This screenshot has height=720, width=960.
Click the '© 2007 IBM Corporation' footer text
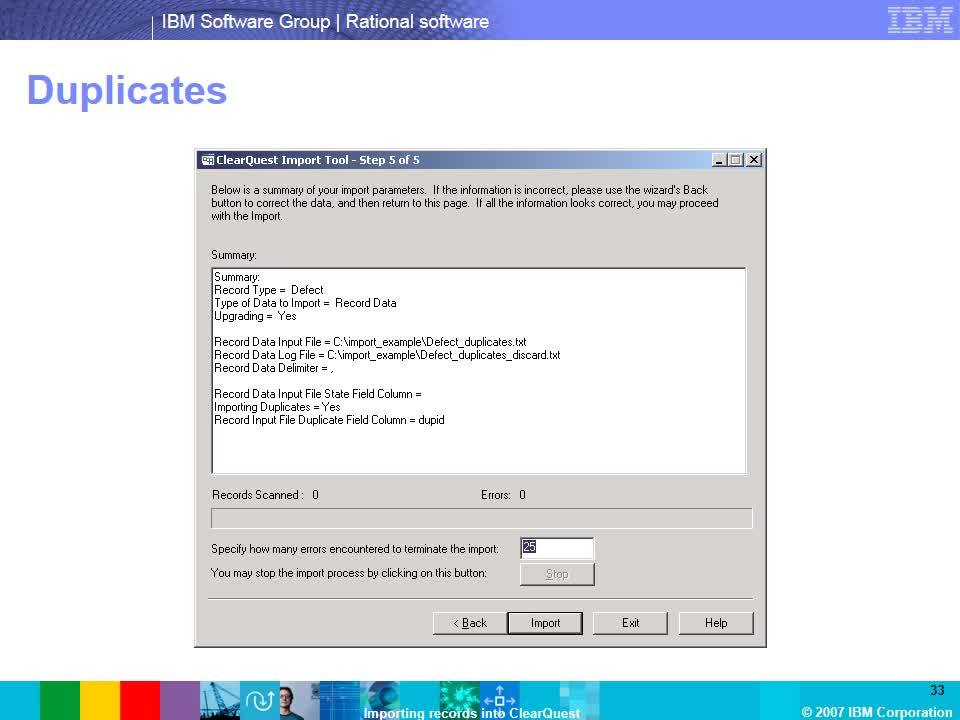tap(877, 712)
